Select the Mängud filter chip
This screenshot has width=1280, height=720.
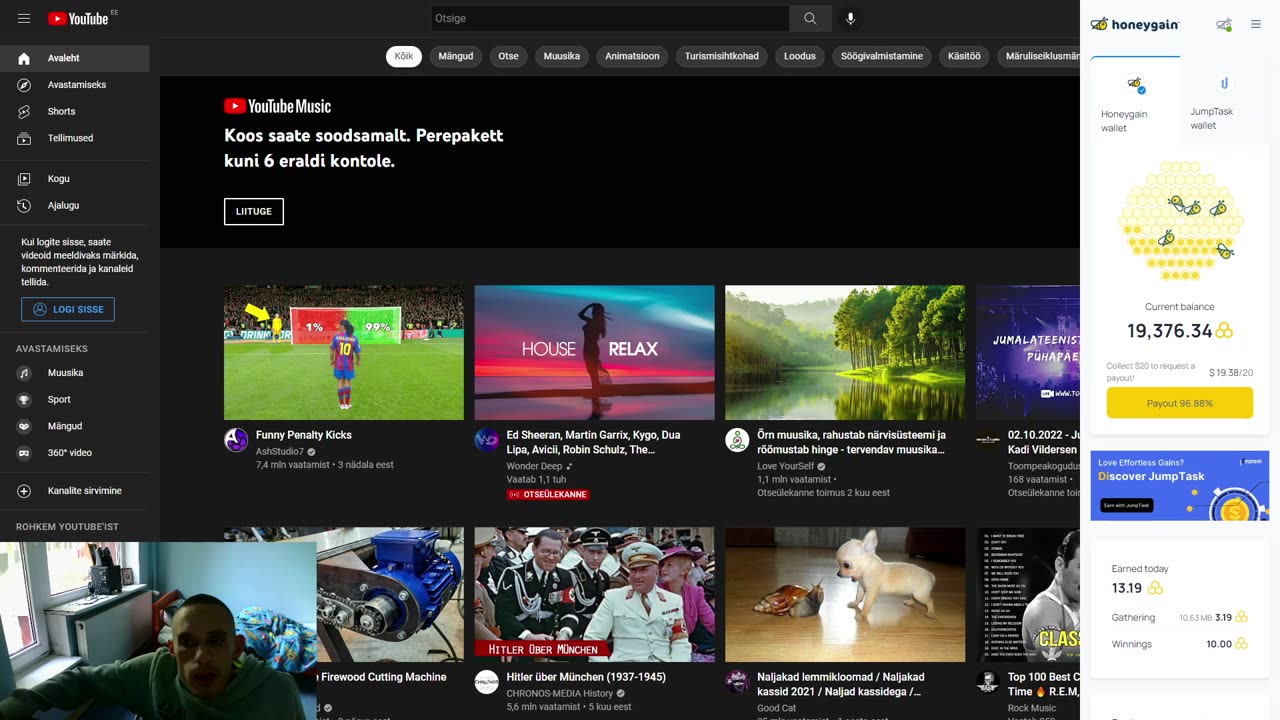(456, 56)
